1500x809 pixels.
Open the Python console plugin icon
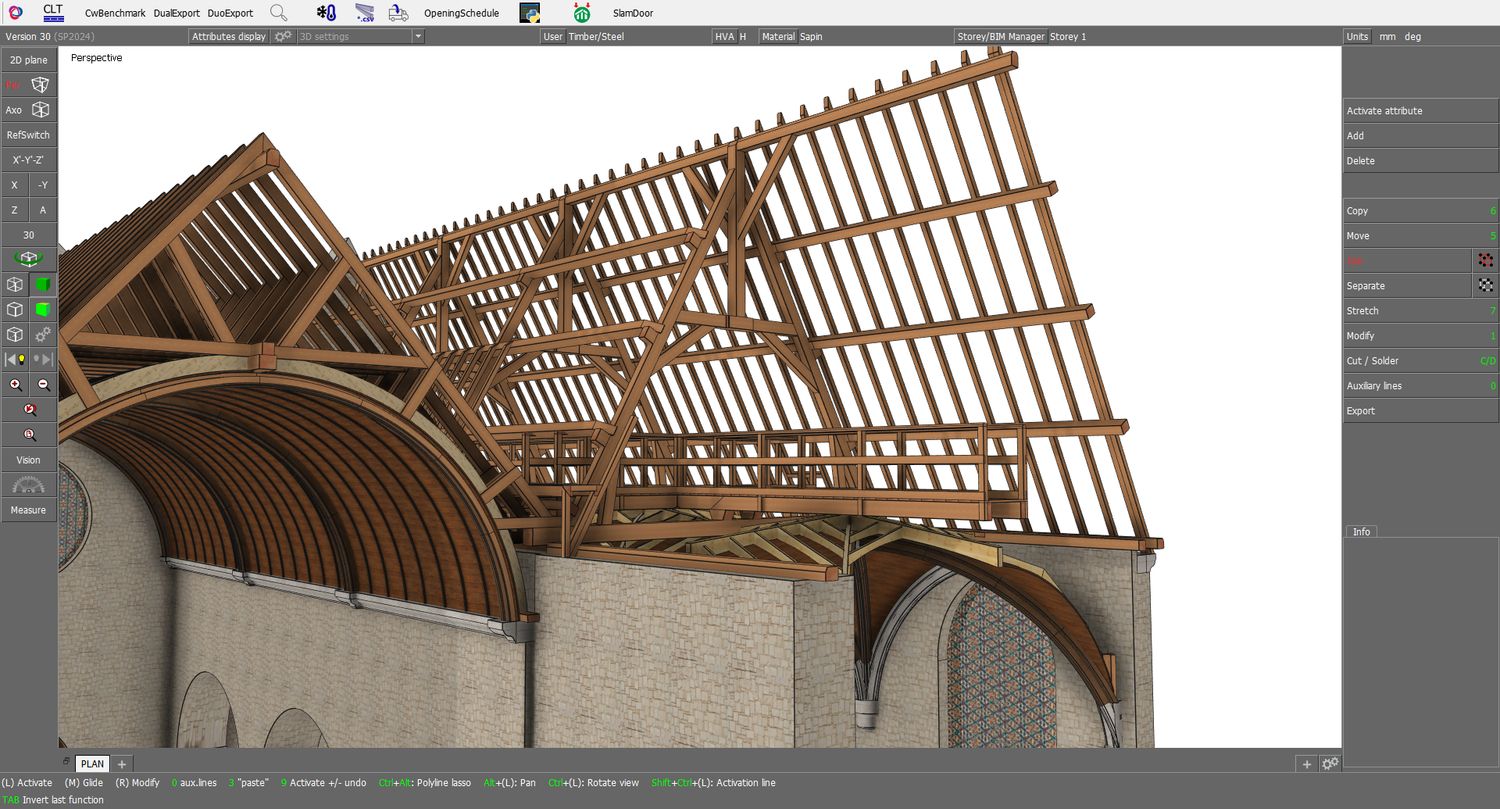(x=530, y=13)
